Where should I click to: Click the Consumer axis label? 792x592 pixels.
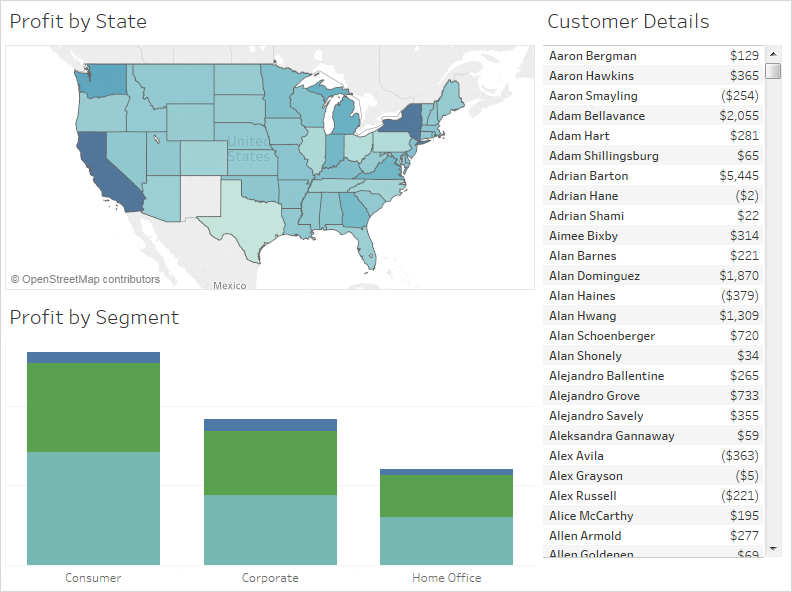(x=93, y=578)
